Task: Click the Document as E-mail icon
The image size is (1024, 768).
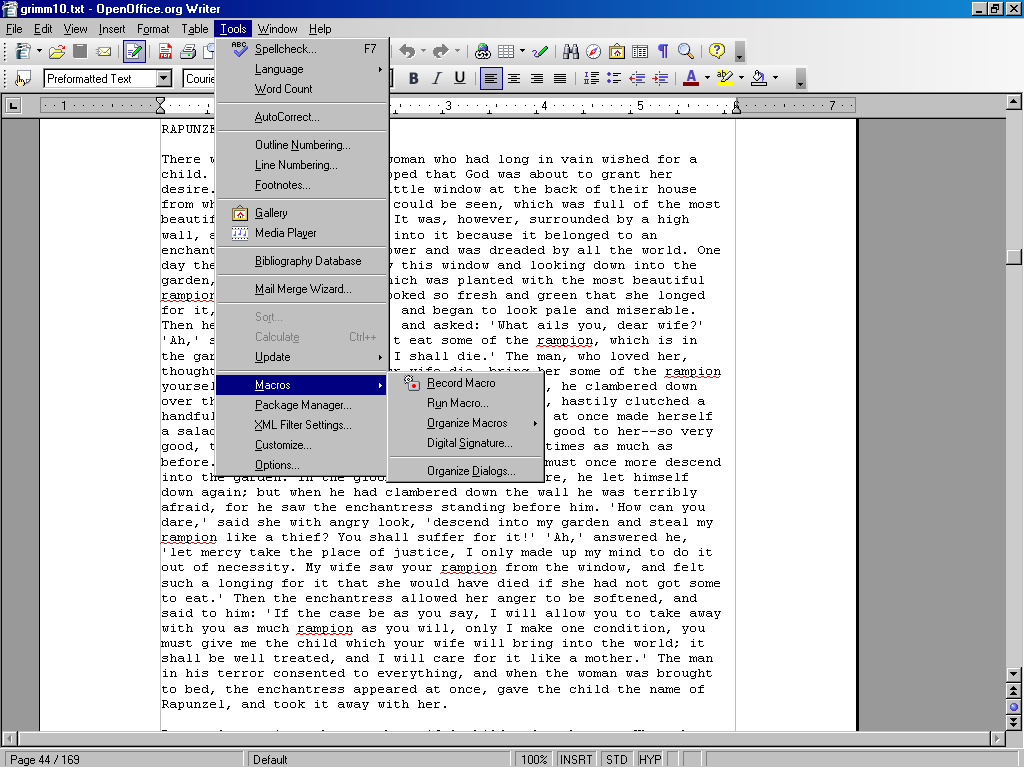Action: pos(103,51)
